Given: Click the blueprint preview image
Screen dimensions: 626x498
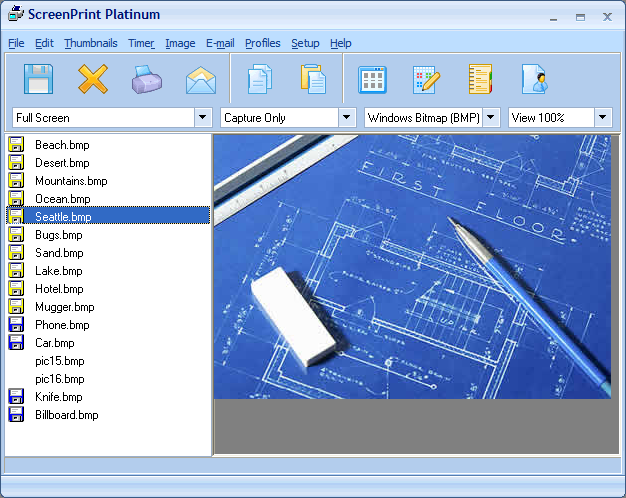Looking at the screenshot, I should point(412,266).
